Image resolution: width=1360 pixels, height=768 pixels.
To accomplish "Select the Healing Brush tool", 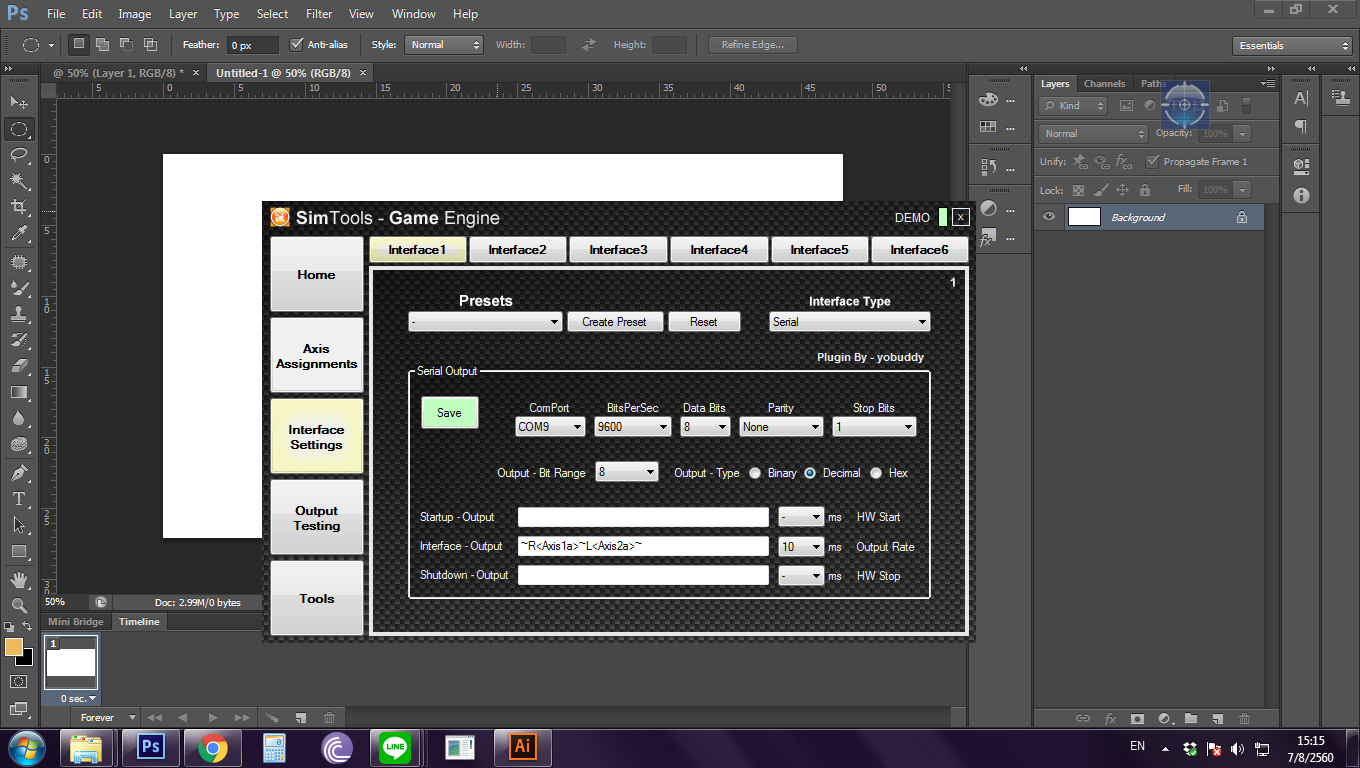I will (19, 261).
